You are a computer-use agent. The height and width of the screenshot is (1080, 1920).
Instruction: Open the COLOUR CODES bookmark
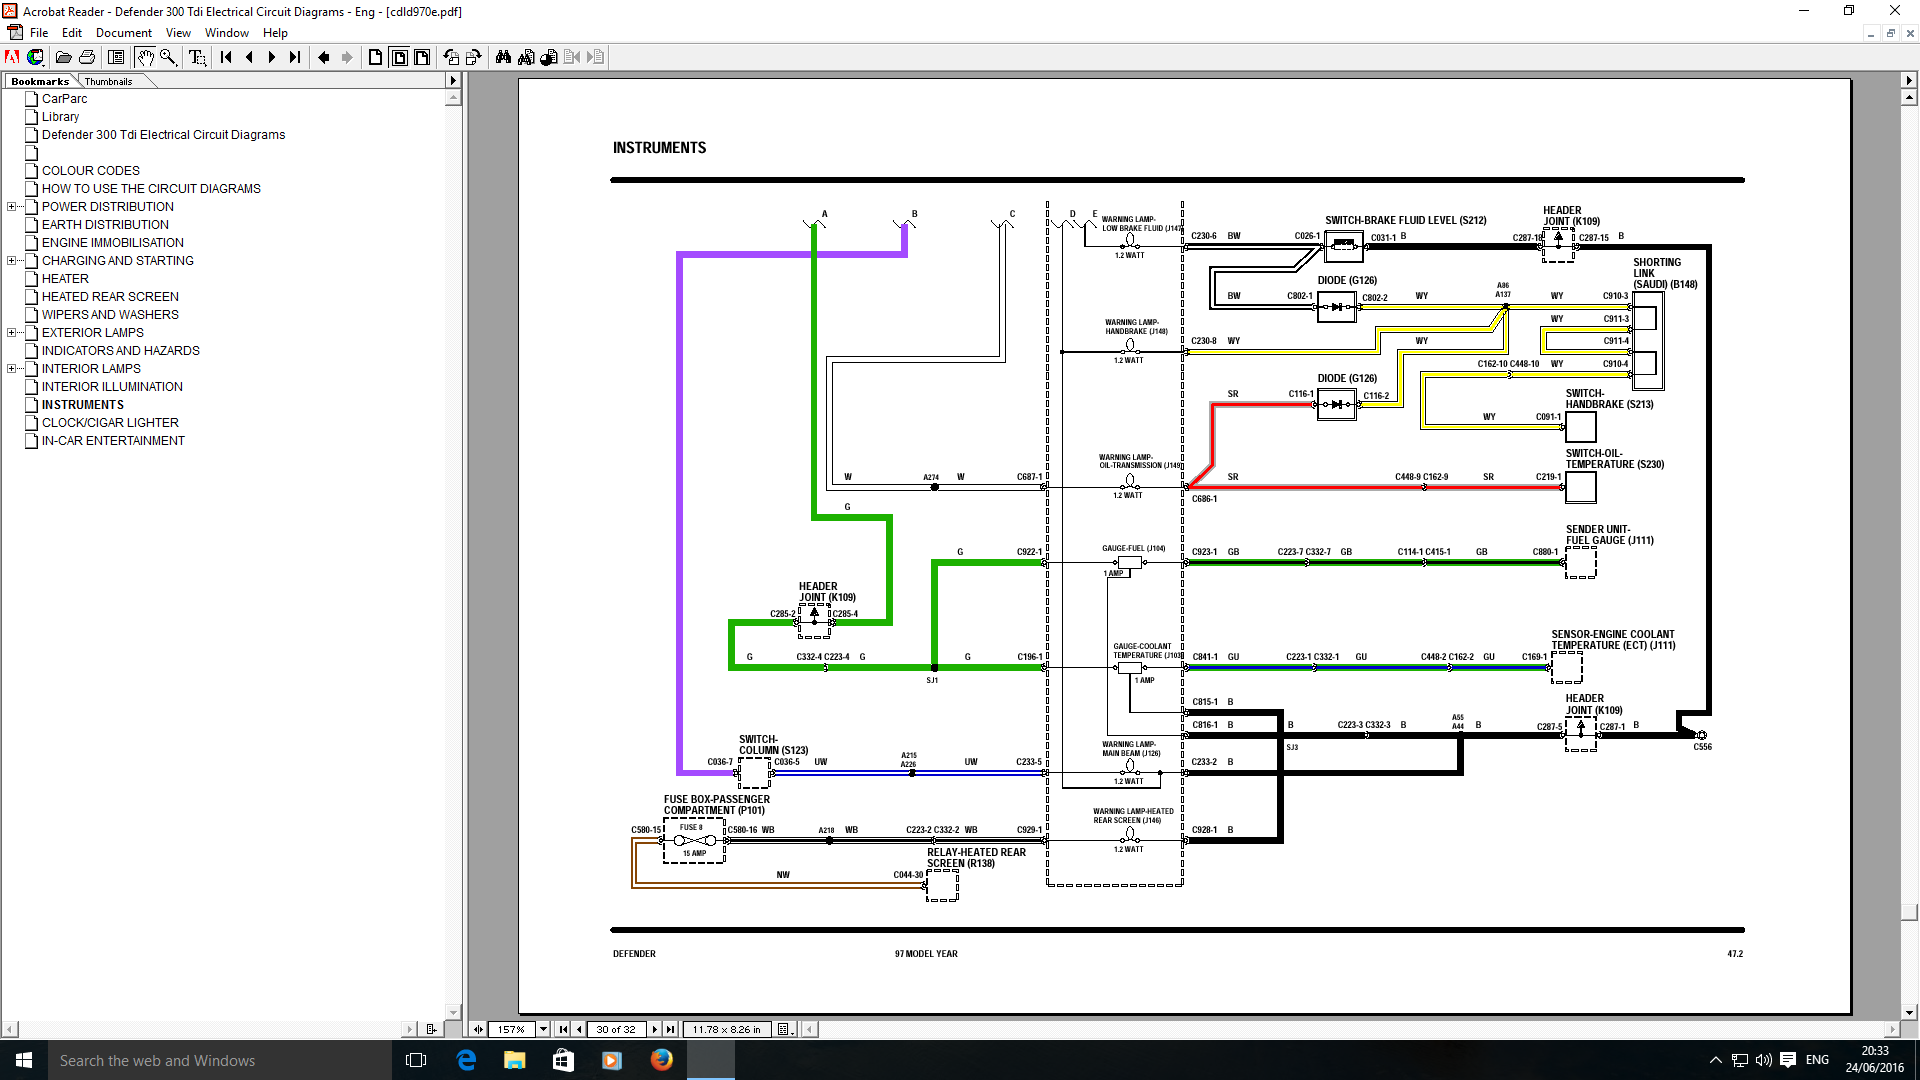(91, 171)
